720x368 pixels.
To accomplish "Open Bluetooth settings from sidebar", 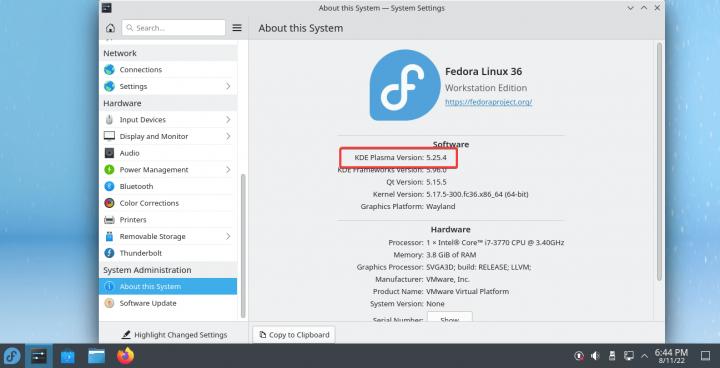I will [168, 187].
